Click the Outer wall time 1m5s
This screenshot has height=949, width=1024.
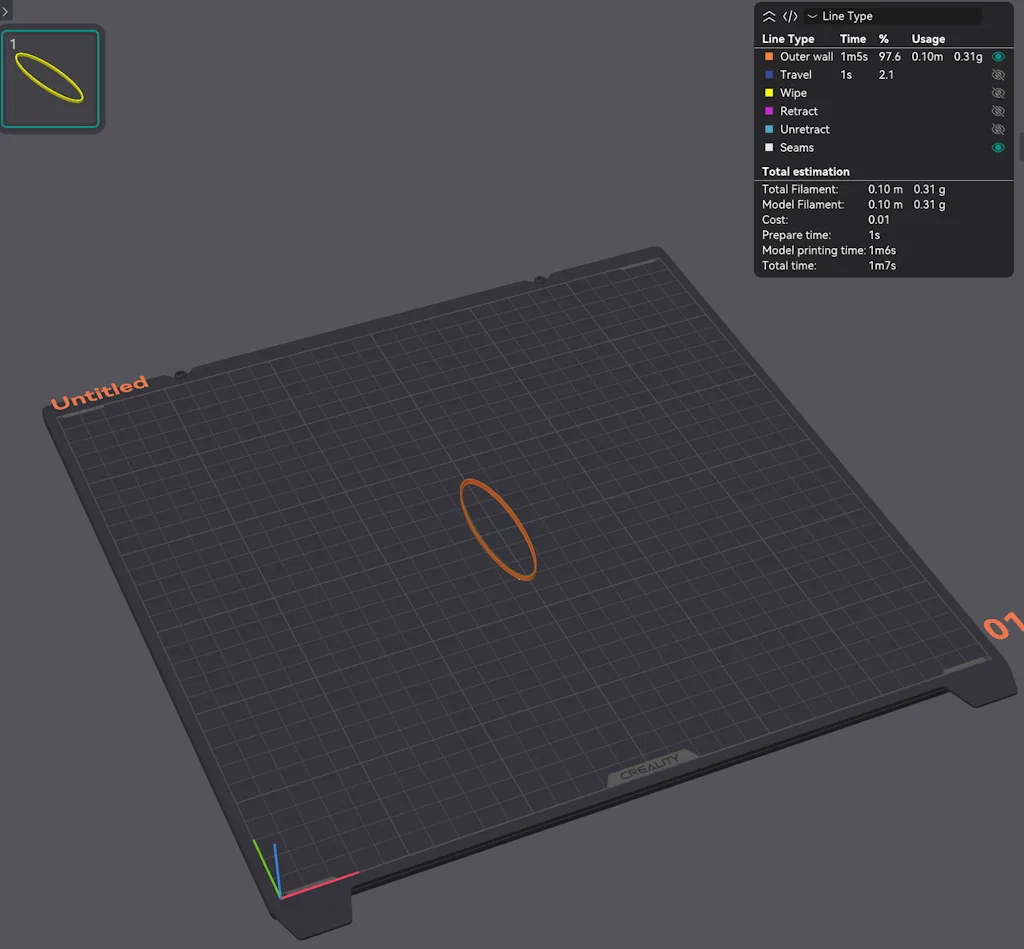[x=854, y=57]
